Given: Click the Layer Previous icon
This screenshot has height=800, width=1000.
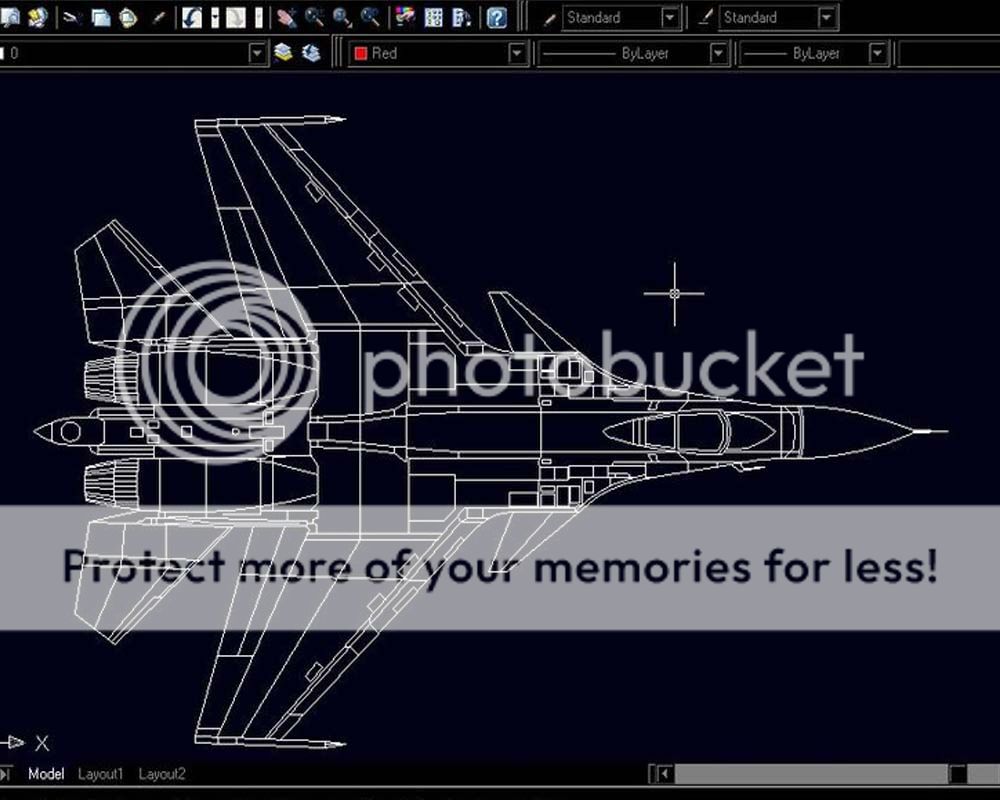Looking at the screenshot, I should click(x=311, y=53).
